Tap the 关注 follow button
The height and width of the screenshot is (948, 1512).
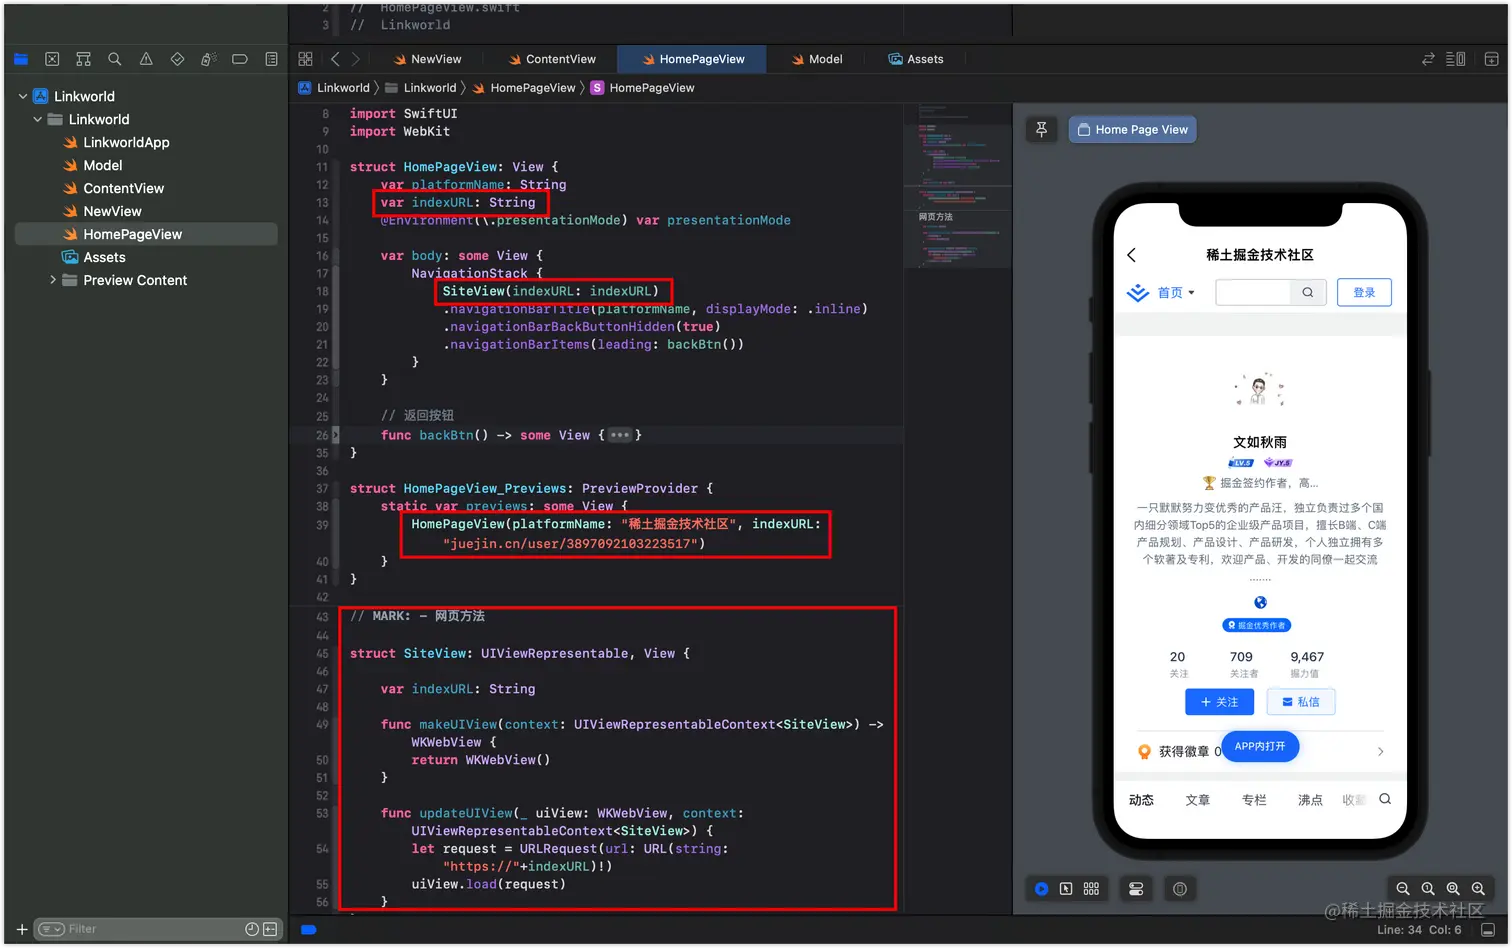click(x=1219, y=702)
